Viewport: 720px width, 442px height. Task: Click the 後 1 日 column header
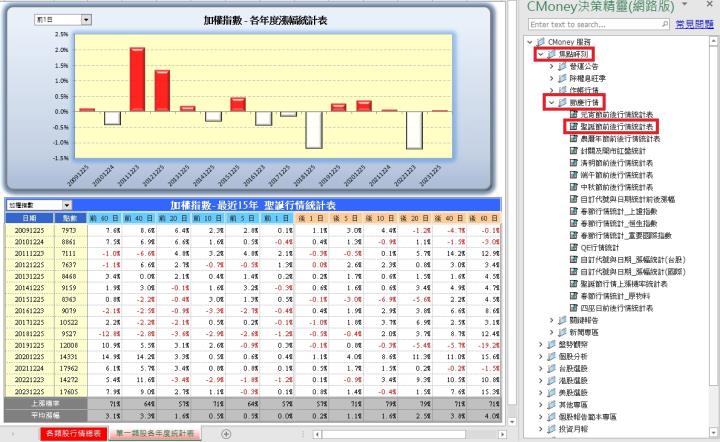coord(311,218)
